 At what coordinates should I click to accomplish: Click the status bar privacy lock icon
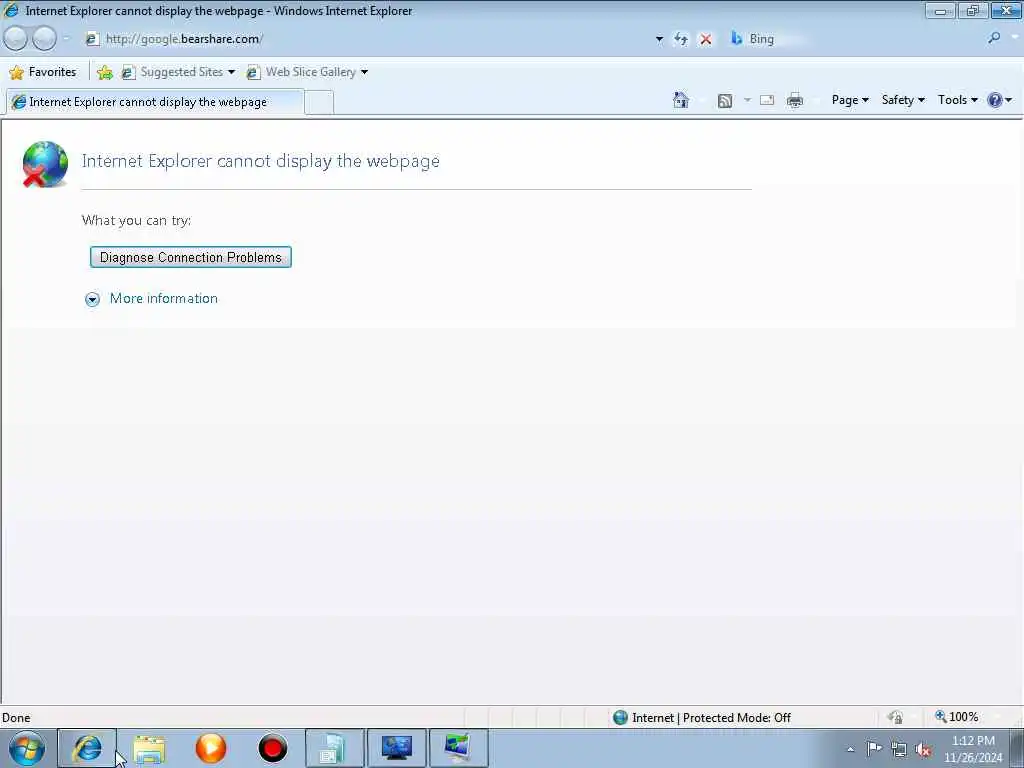[895, 717]
